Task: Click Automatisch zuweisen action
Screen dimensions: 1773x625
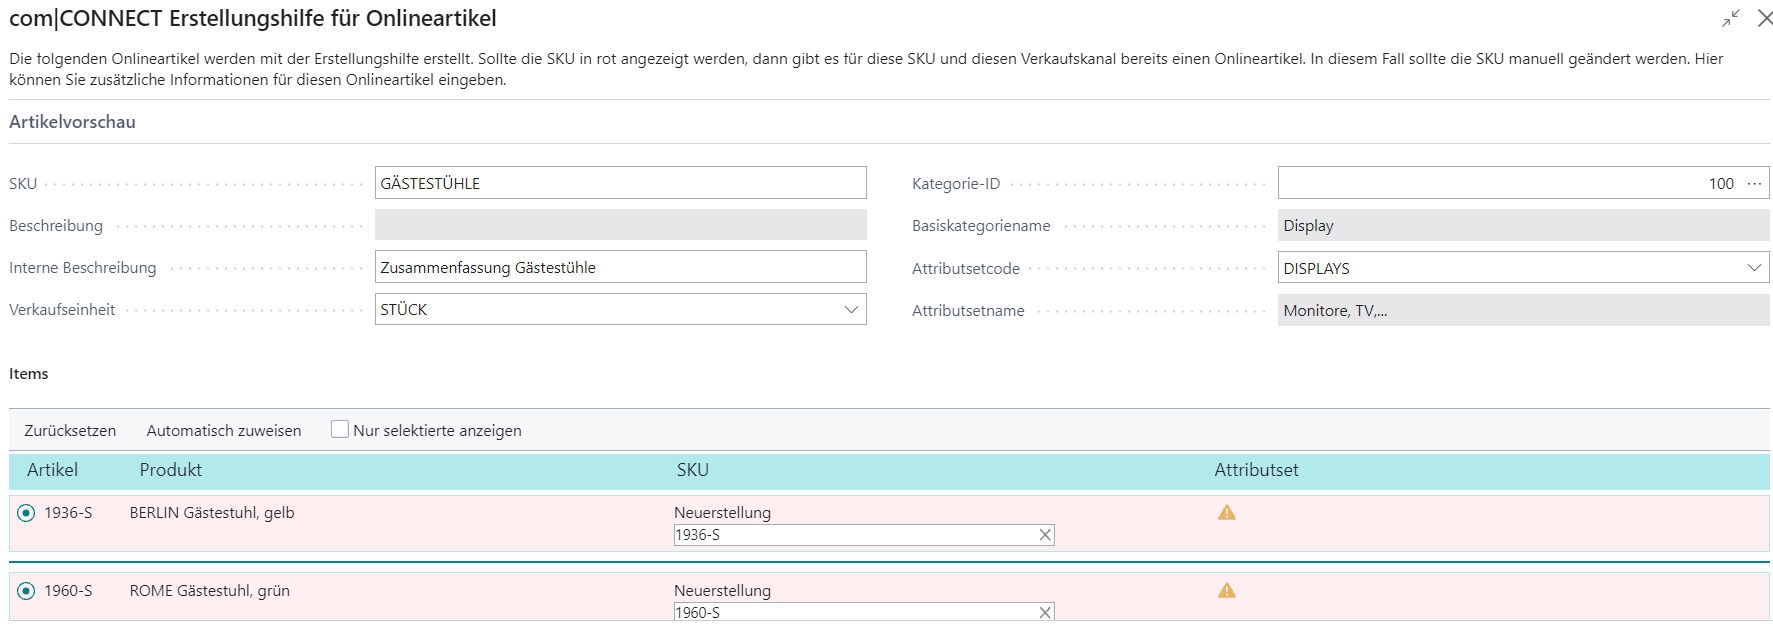Action: [224, 430]
